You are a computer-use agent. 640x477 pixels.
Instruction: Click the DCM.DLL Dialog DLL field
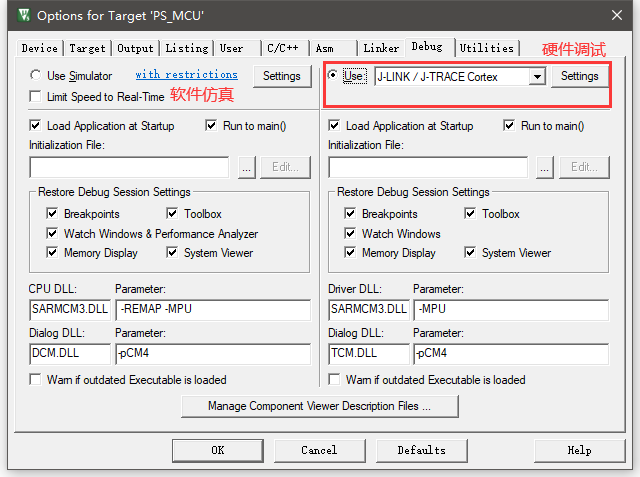pyautogui.click(x=70, y=353)
